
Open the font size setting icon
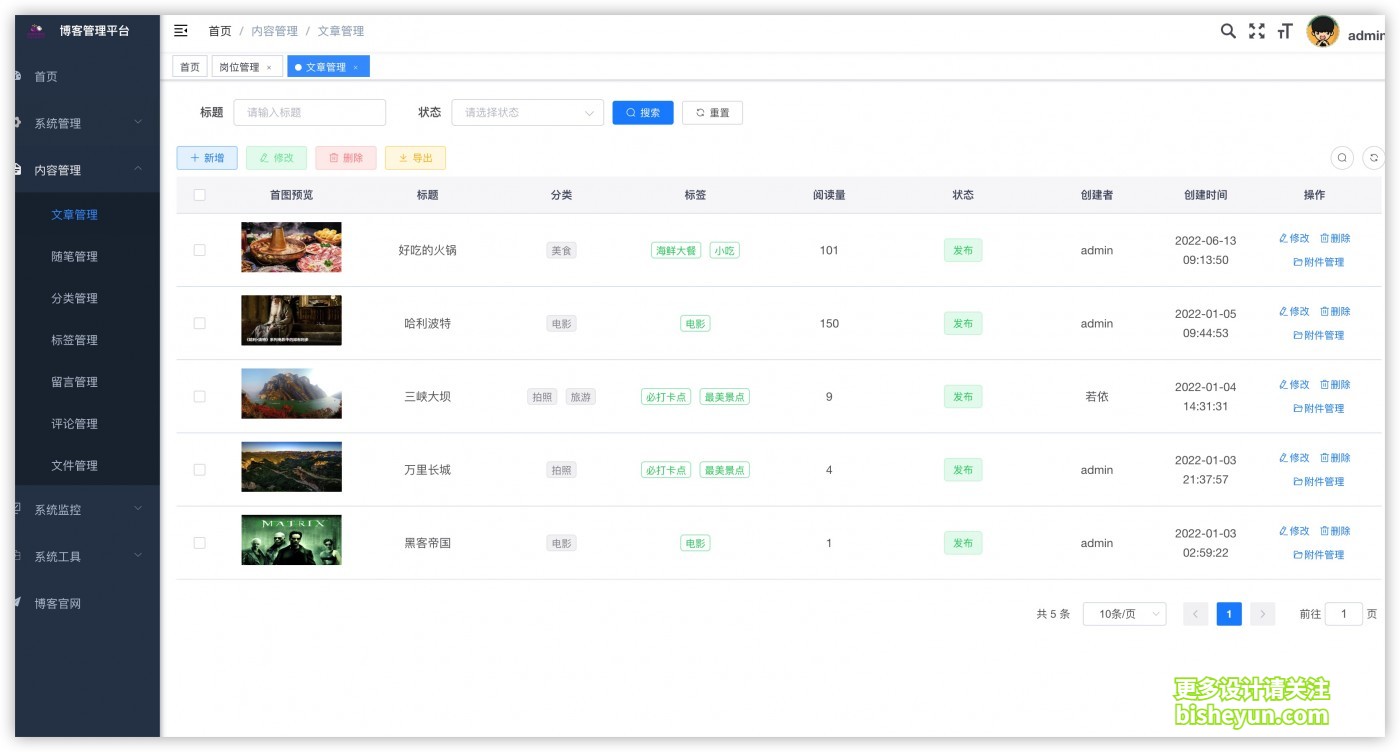[x=1285, y=32]
